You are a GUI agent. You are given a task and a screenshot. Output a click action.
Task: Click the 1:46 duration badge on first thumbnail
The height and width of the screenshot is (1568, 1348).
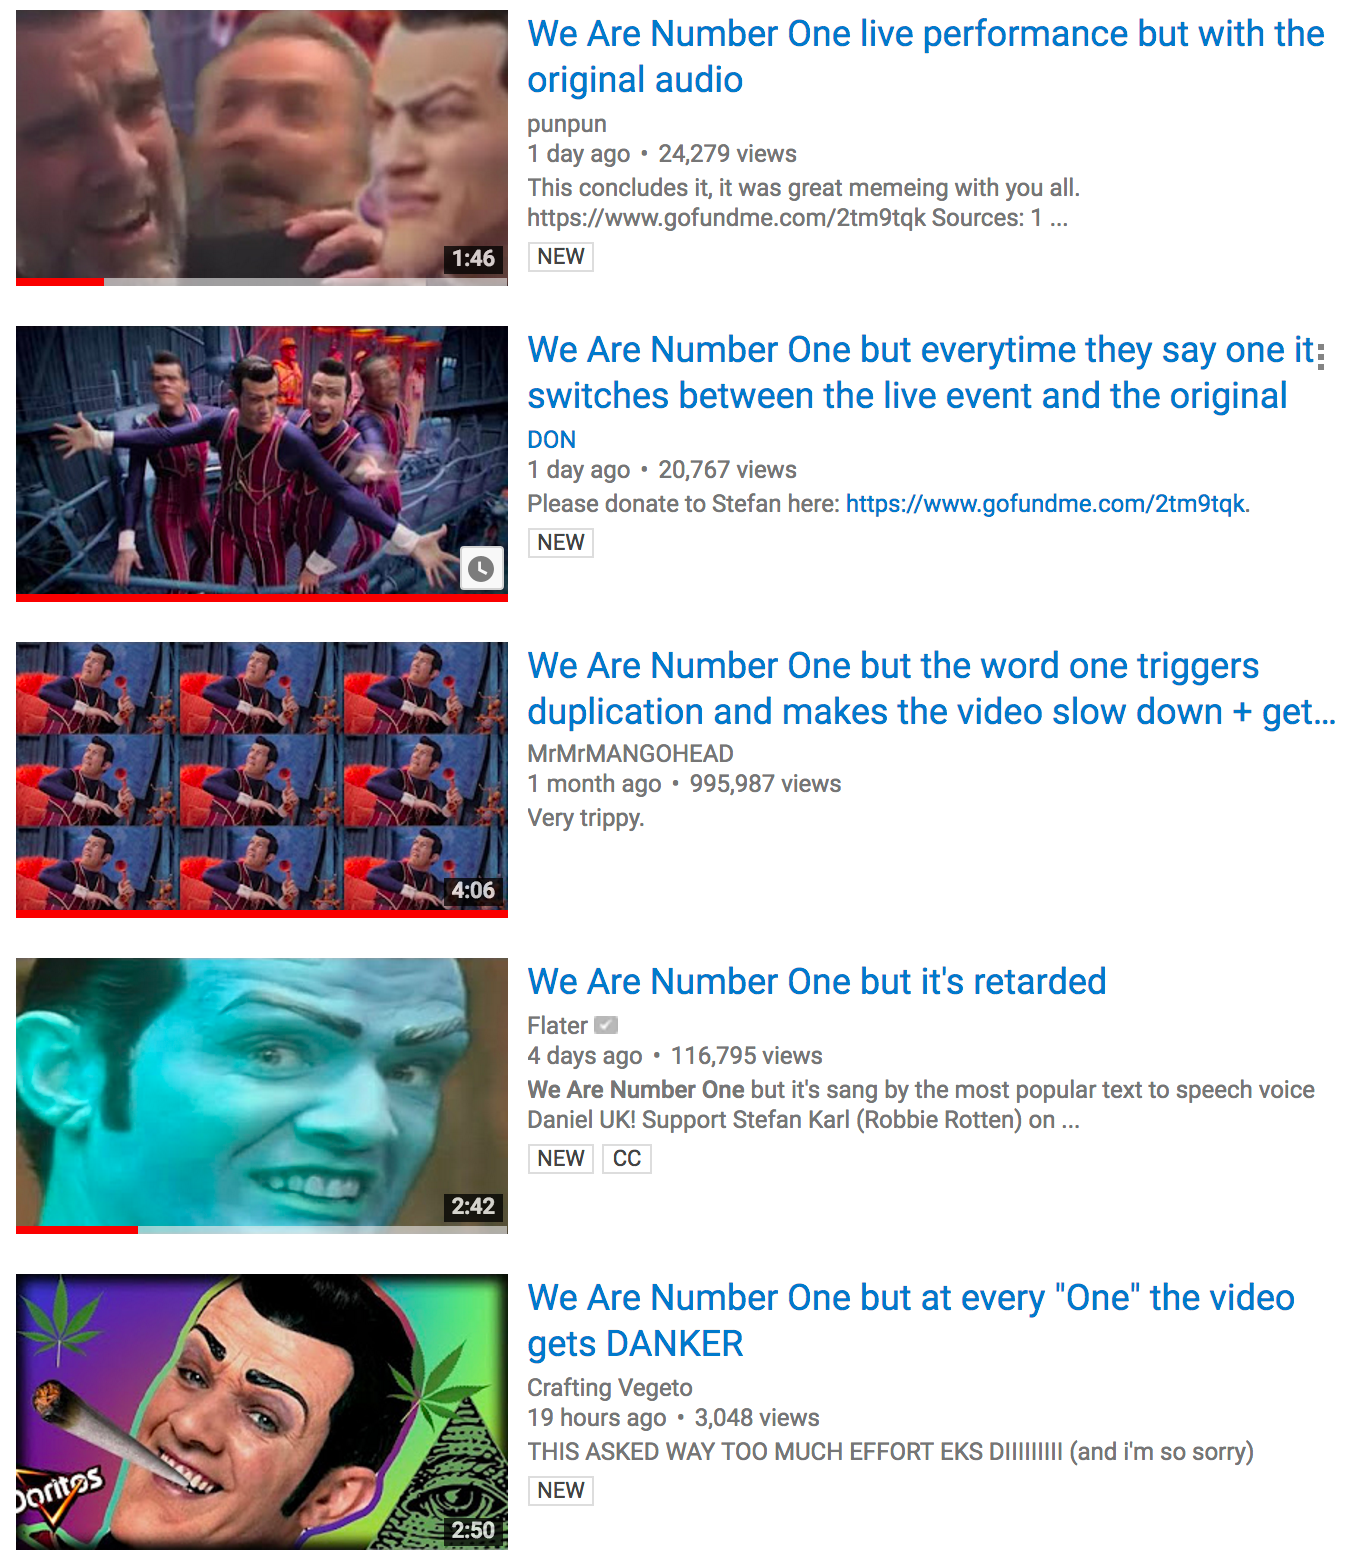[473, 258]
